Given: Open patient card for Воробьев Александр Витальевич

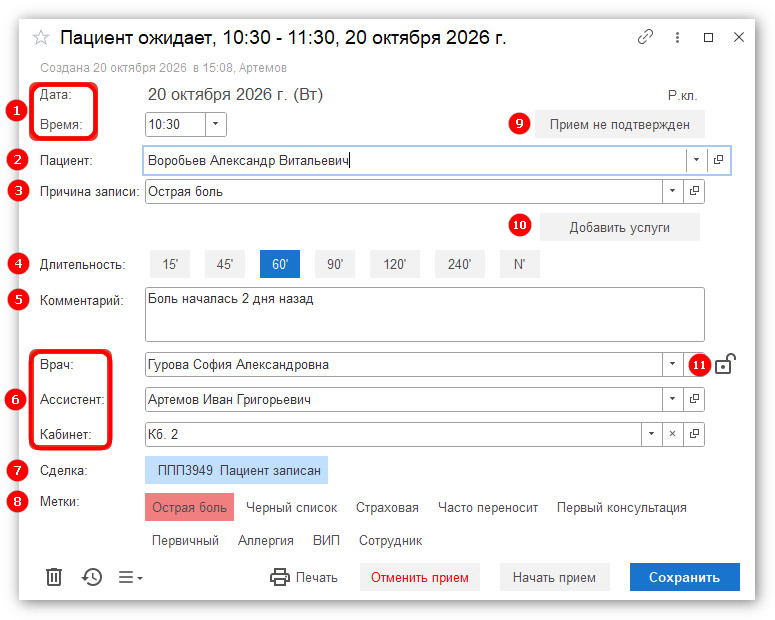Looking at the screenshot, I should click(719, 160).
